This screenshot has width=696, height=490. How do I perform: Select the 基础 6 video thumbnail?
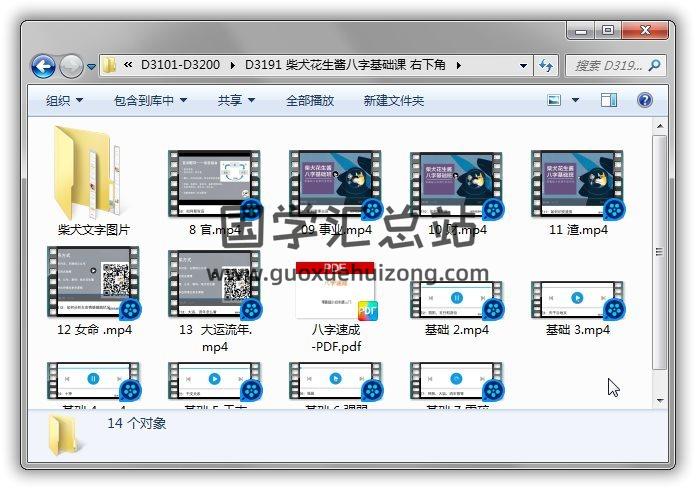pos(336,382)
